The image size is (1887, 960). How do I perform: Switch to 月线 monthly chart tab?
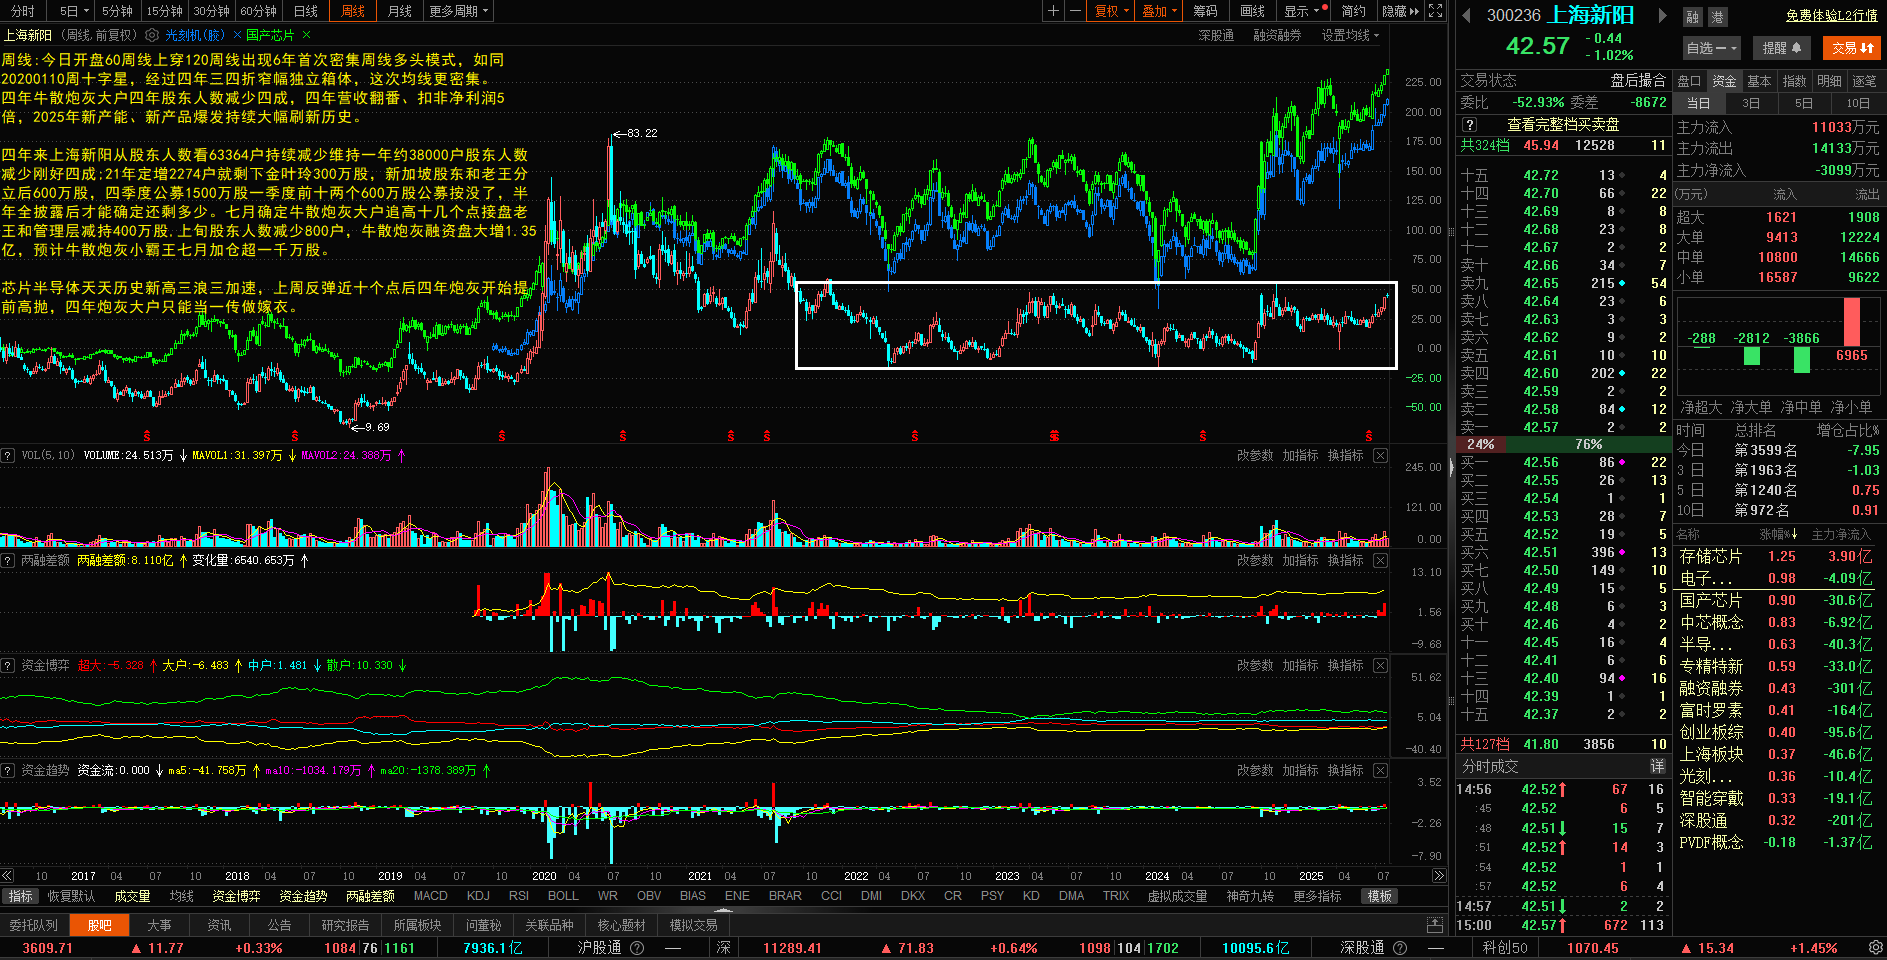tap(400, 11)
